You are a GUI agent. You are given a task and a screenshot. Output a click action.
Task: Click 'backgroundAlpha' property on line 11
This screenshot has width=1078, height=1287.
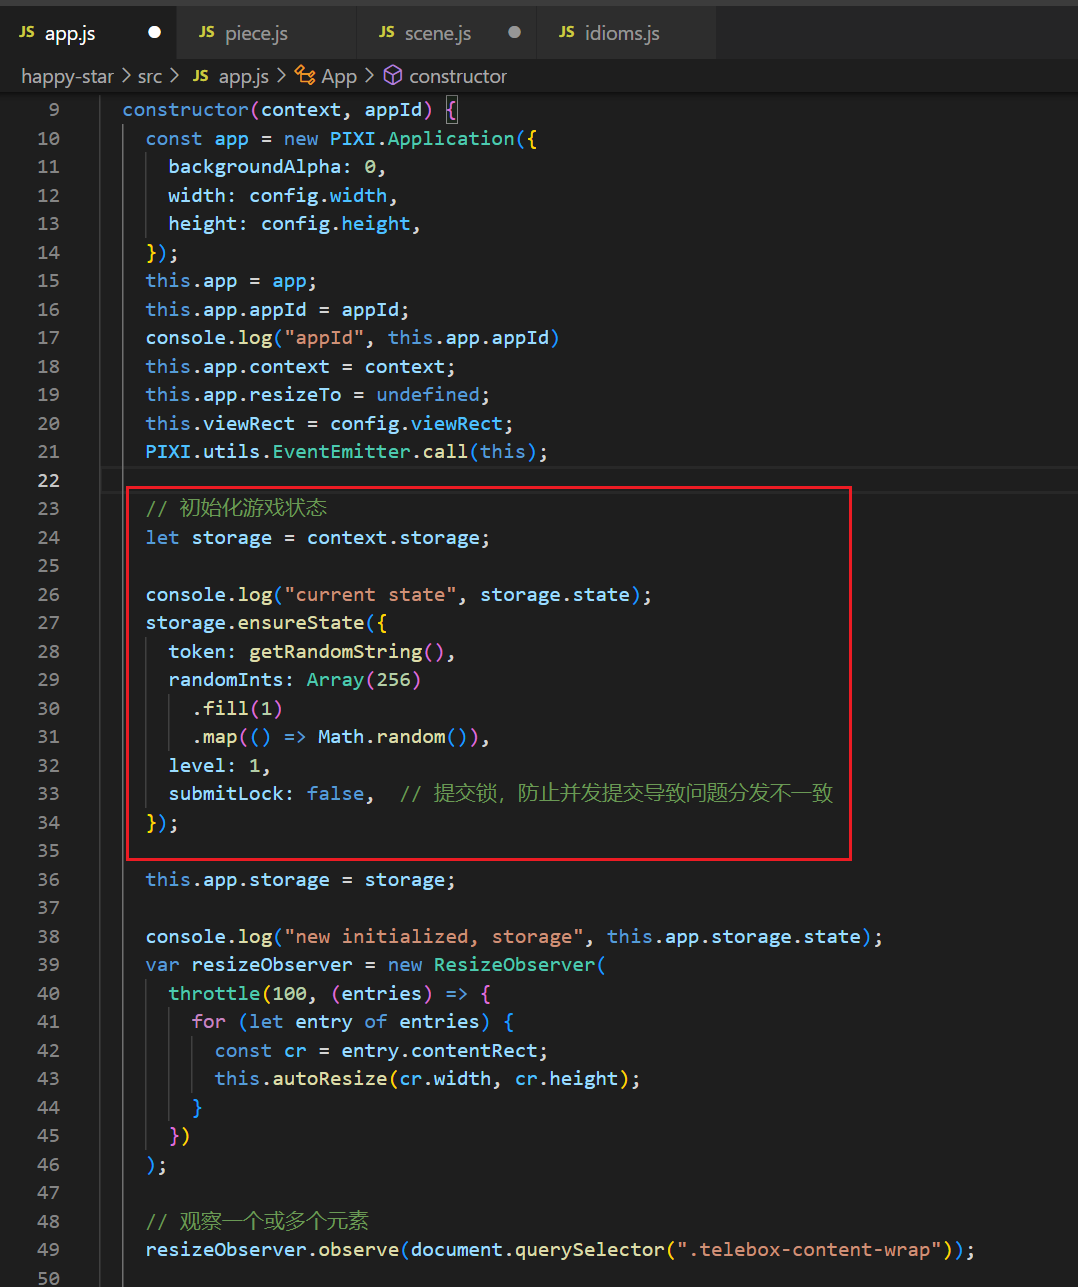(254, 167)
